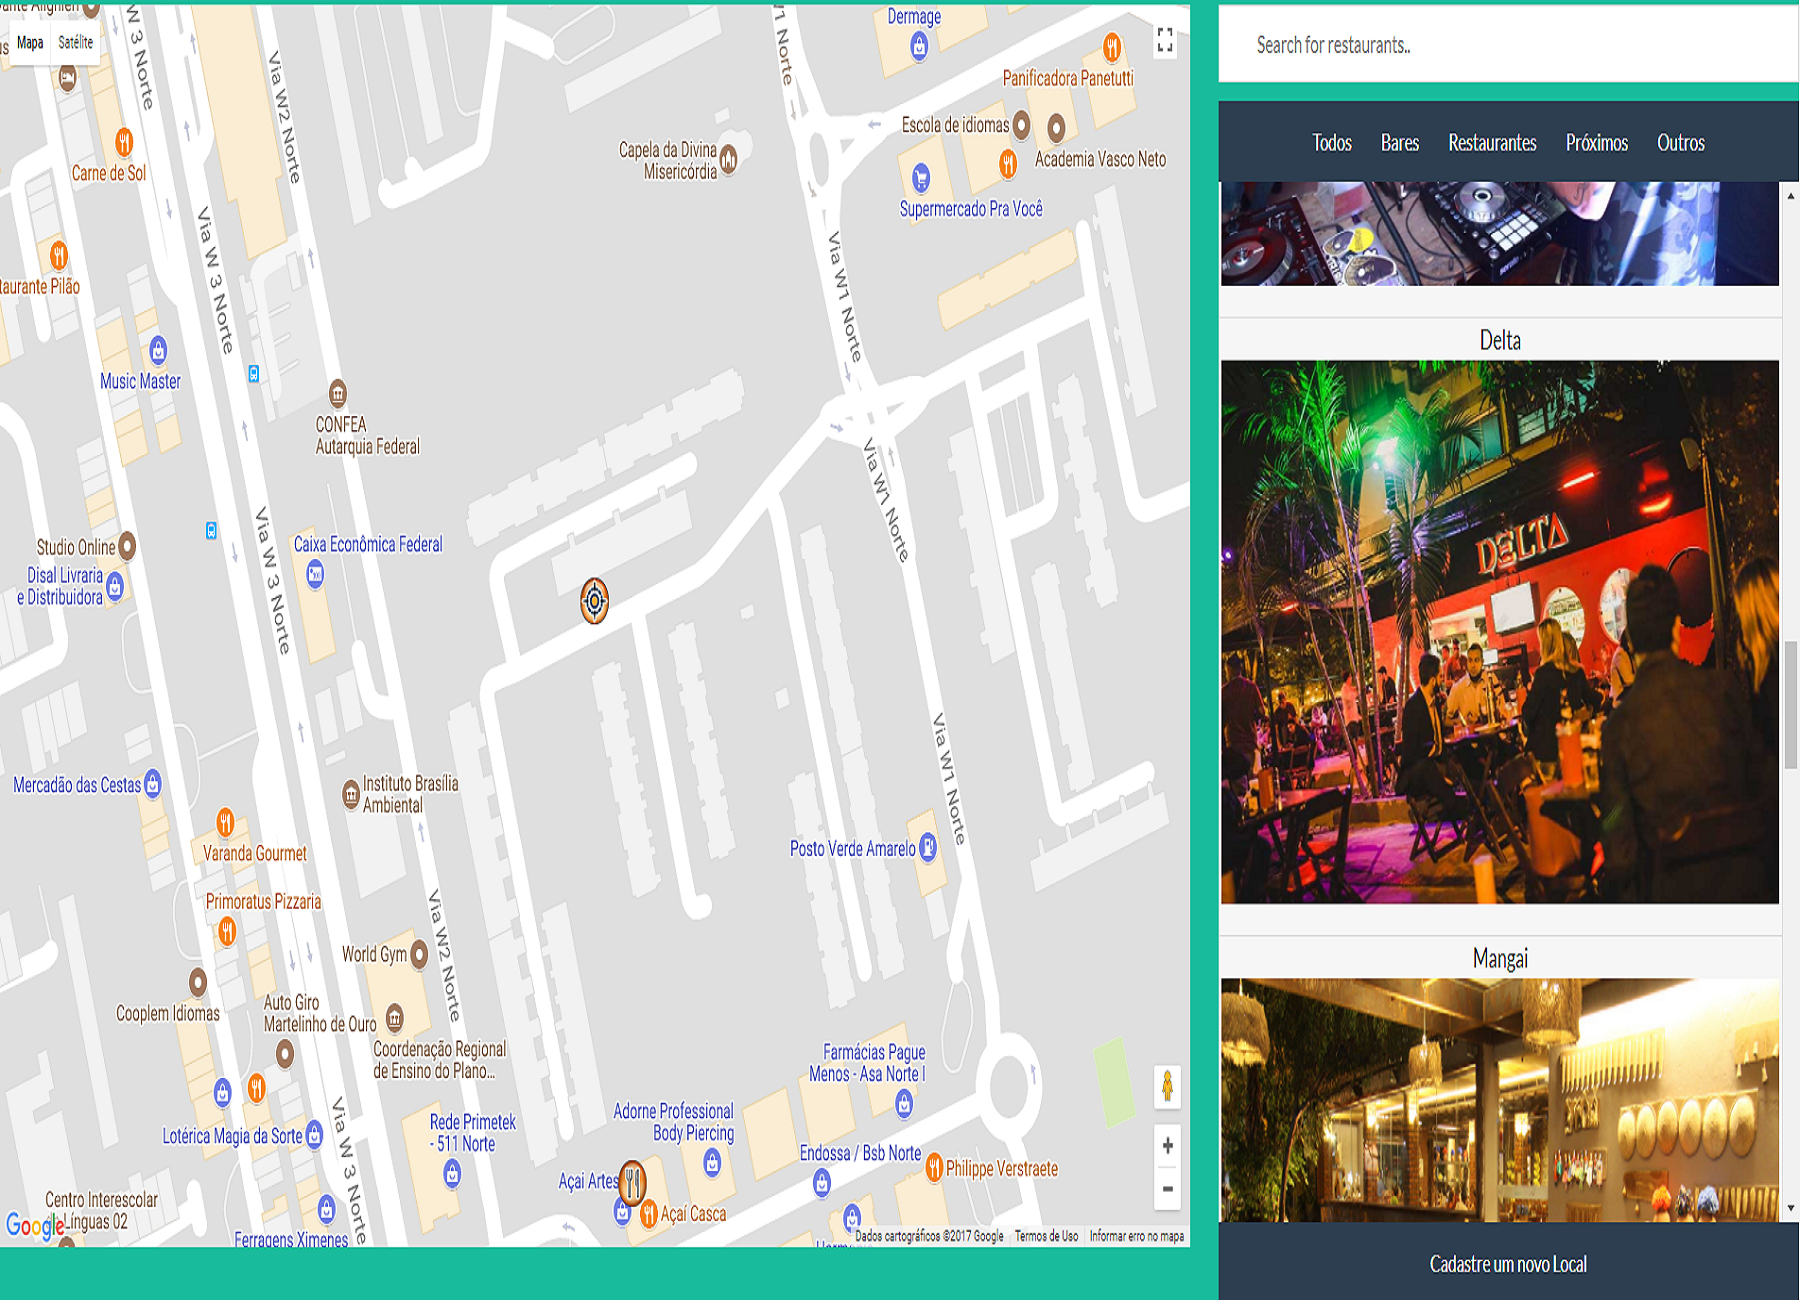Open the Mercadão das Cestas shop pin
The width and height of the screenshot is (1800, 1300).
(x=153, y=783)
